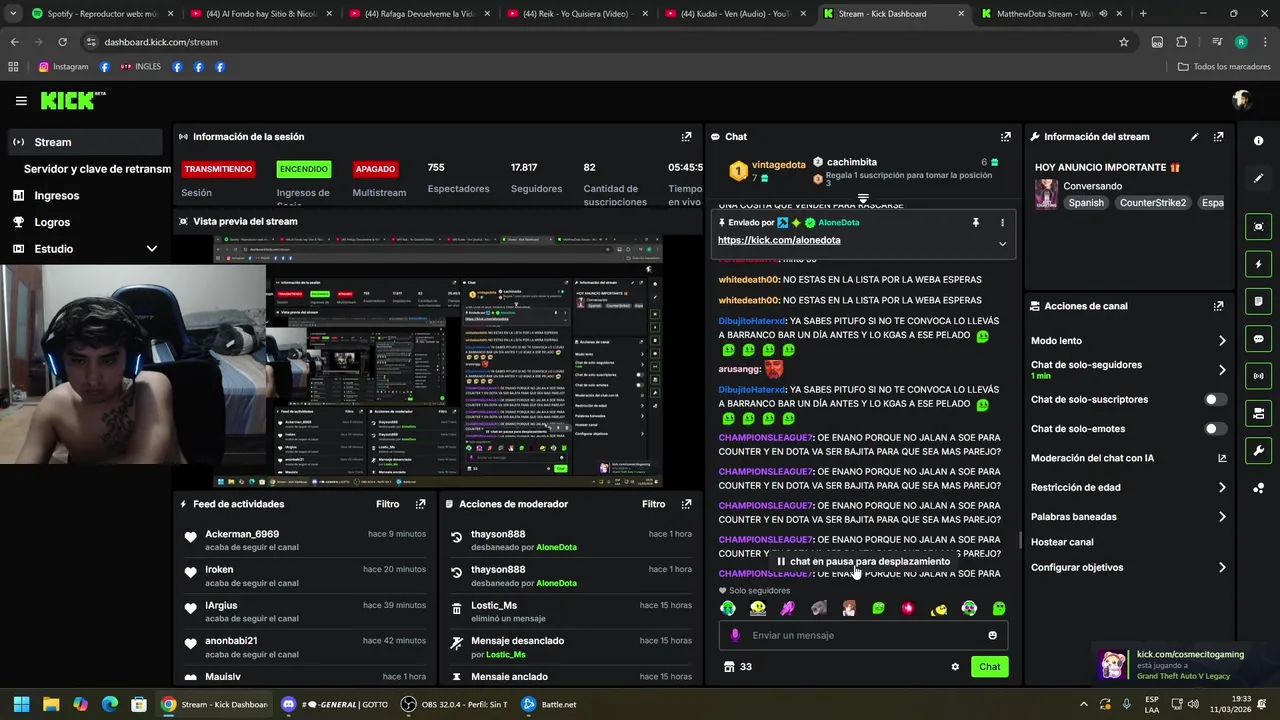The height and width of the screenshot is (720, 1280).
Task: Expand Restricción de edad options
Action: point(1222,488)
